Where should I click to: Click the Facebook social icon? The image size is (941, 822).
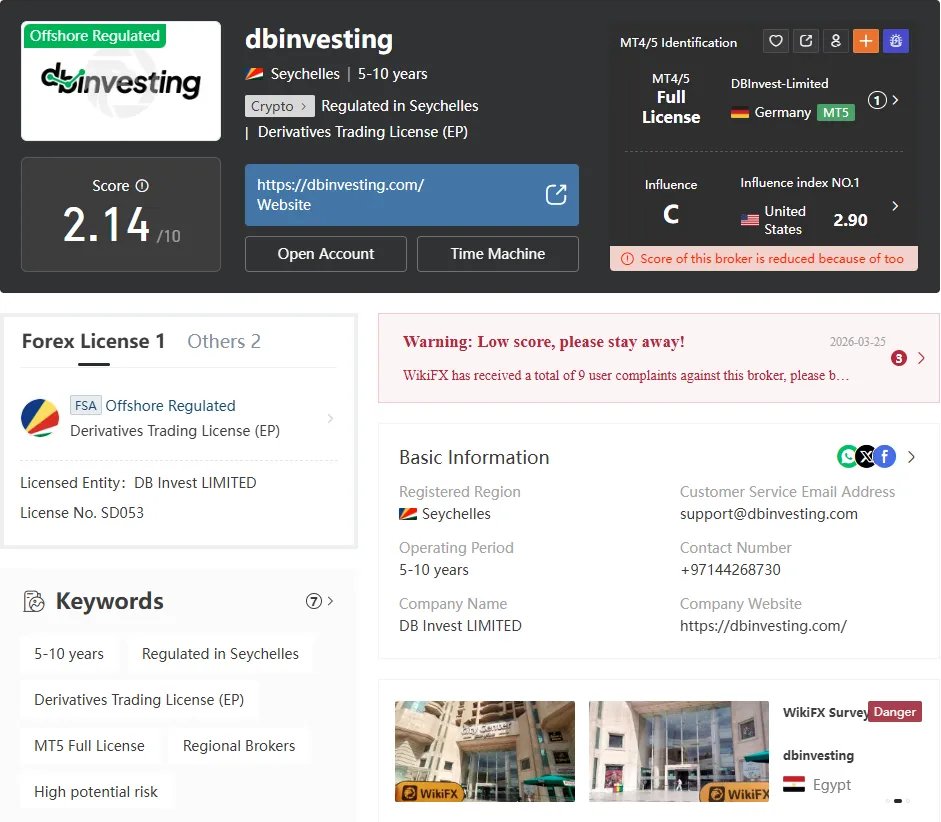(885, 457)
